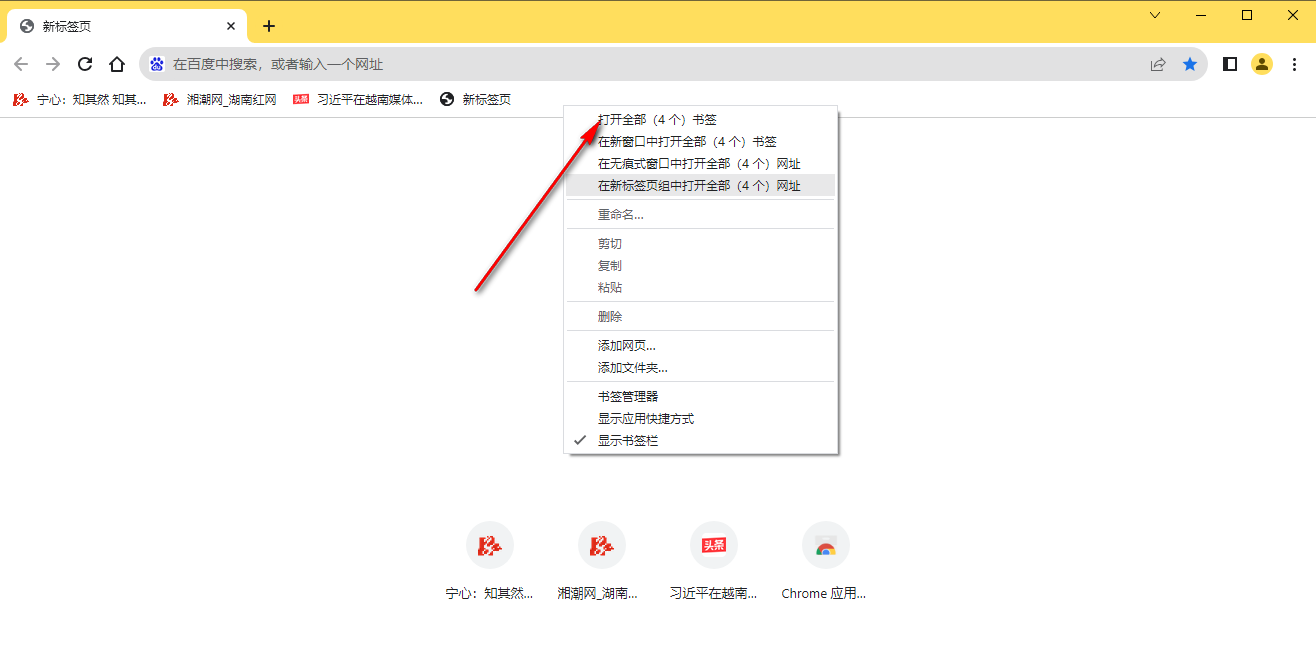Click the blue bookmark star icon
The width and height of the screenshot is (1316, 660).
click(1190, 64)
